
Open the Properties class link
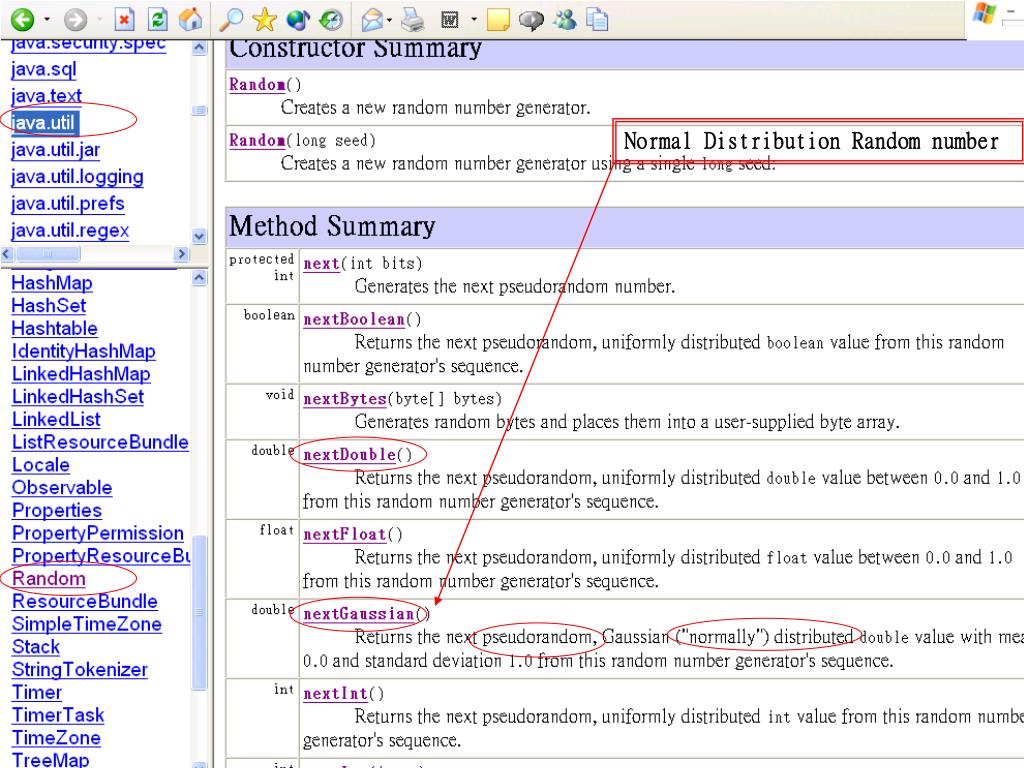point(57,511)
